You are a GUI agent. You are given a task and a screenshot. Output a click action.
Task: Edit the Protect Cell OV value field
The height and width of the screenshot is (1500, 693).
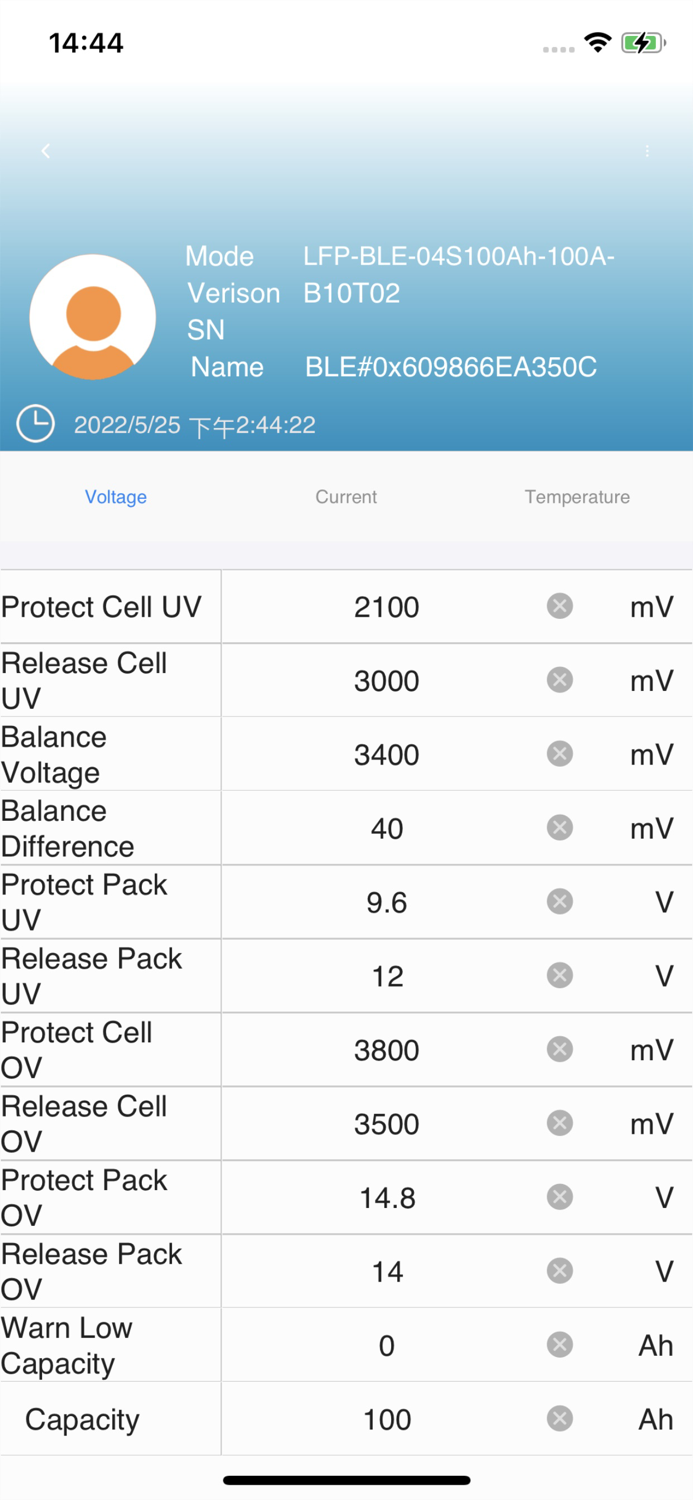point(387,1049)
